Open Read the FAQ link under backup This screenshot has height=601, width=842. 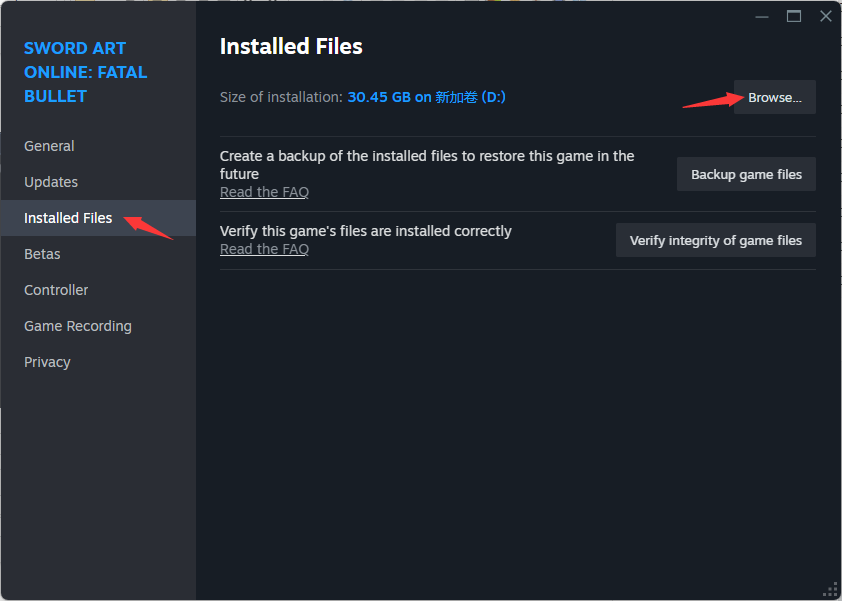tap(264, 192)
